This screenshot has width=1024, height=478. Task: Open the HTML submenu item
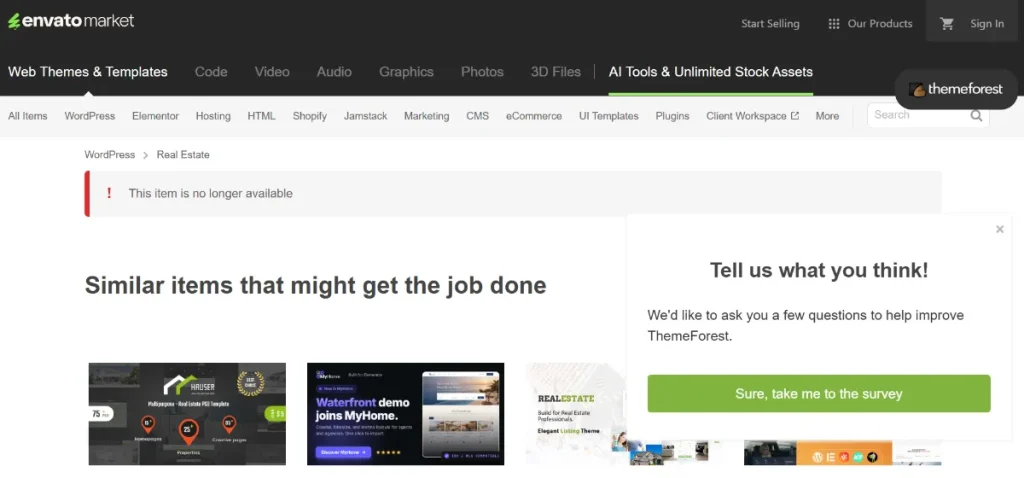tap(261, 116)
